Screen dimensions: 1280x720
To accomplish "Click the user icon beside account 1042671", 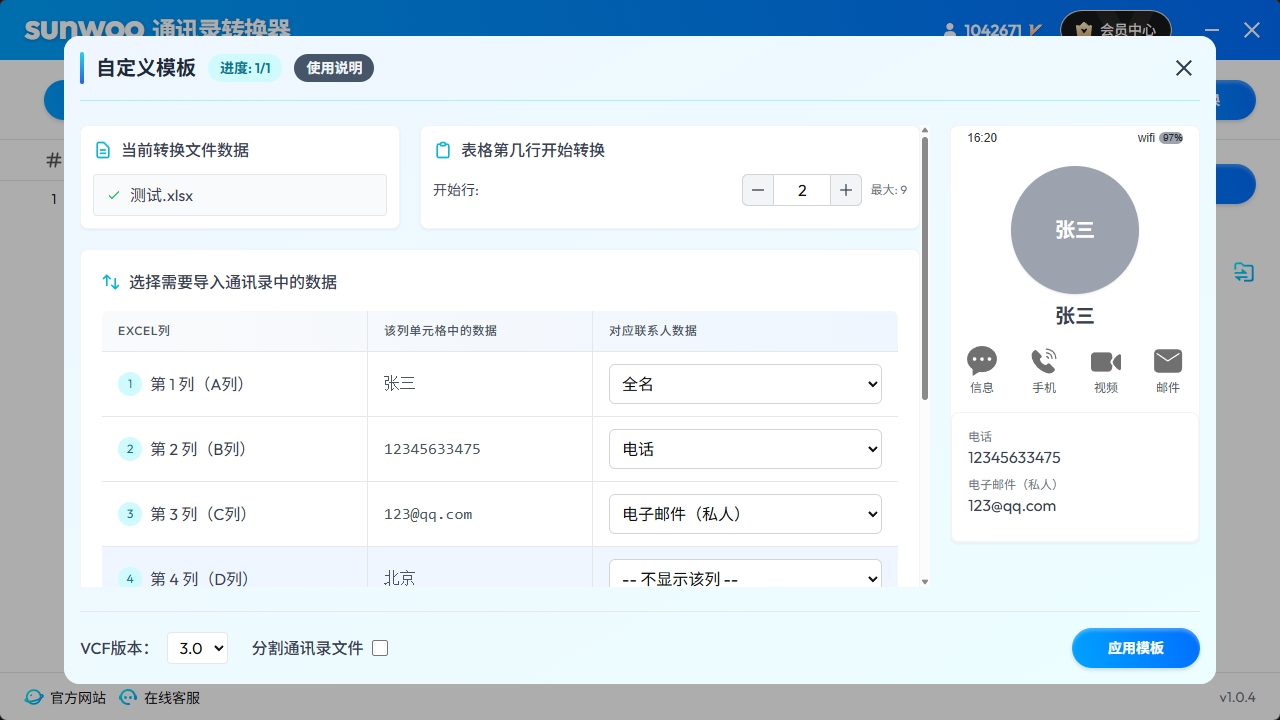I will click(948, 30).
